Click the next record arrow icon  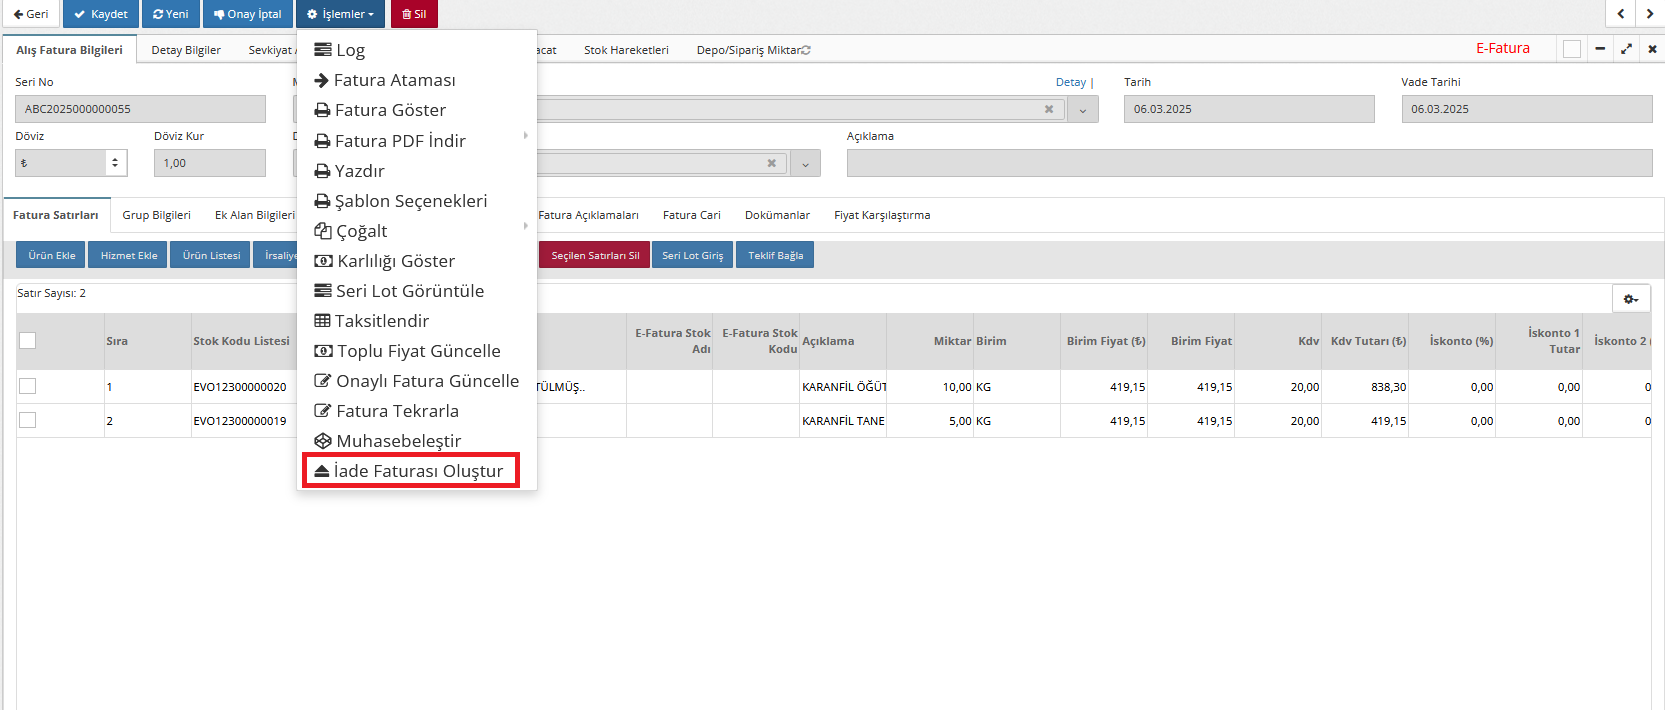point(1650,14)
